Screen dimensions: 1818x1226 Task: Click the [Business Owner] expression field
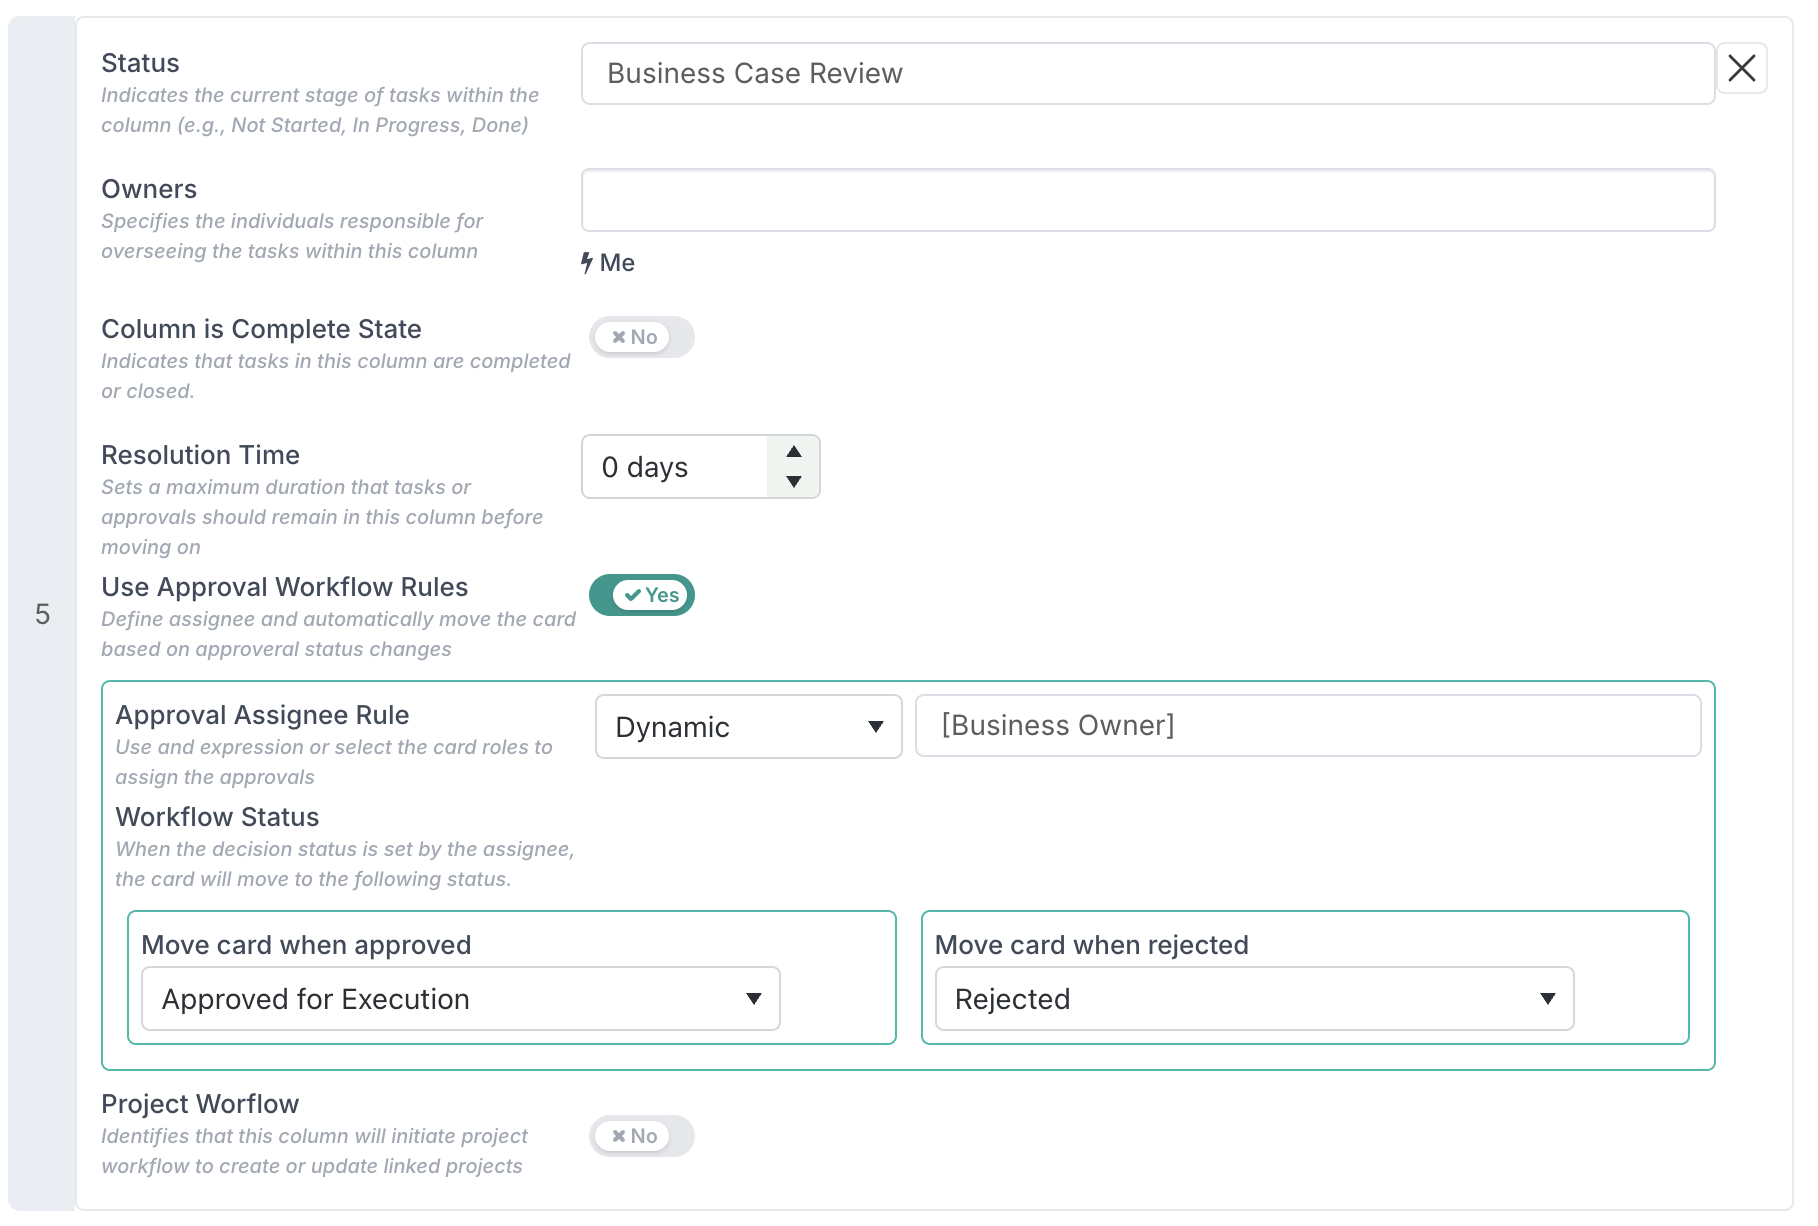click(1307, 726)
